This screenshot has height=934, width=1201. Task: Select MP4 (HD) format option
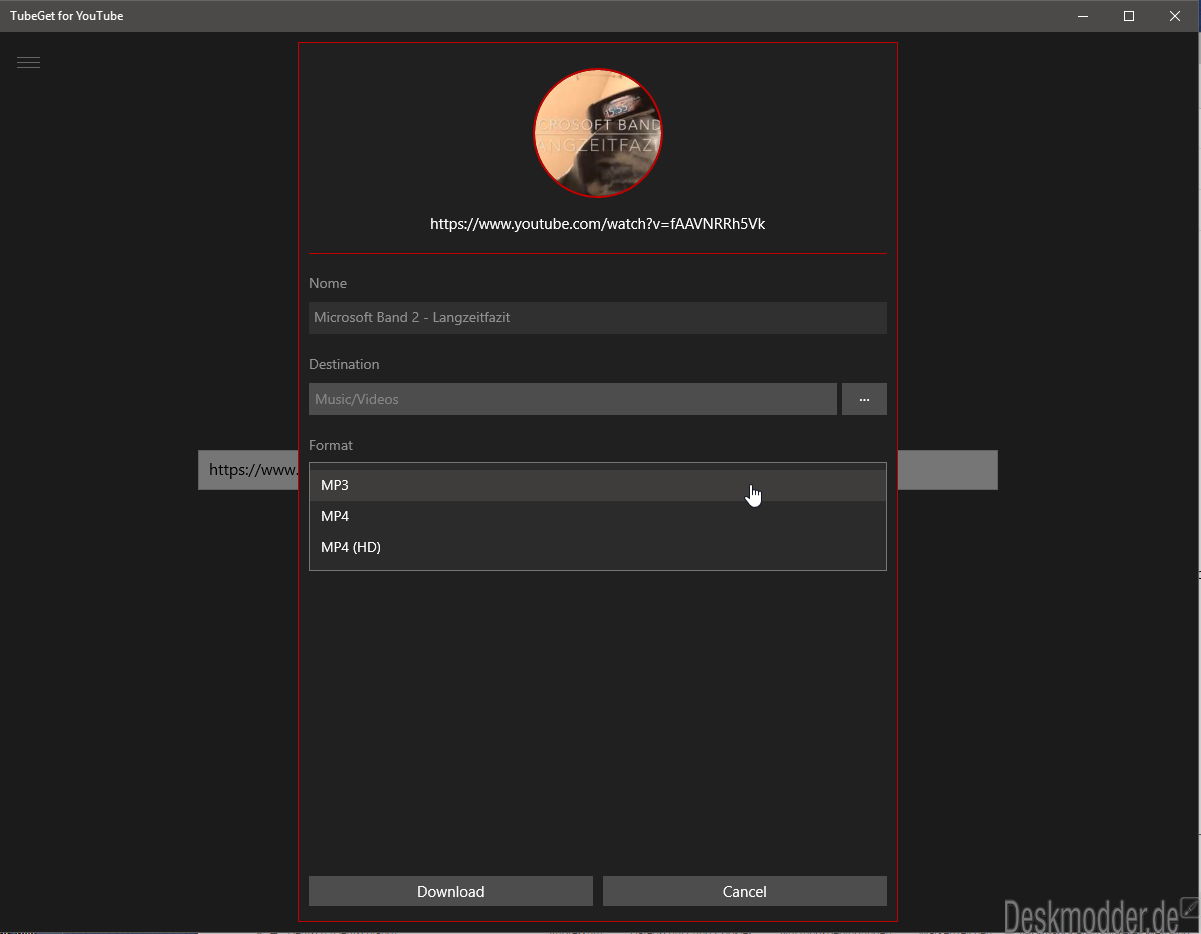pos(598,547)
